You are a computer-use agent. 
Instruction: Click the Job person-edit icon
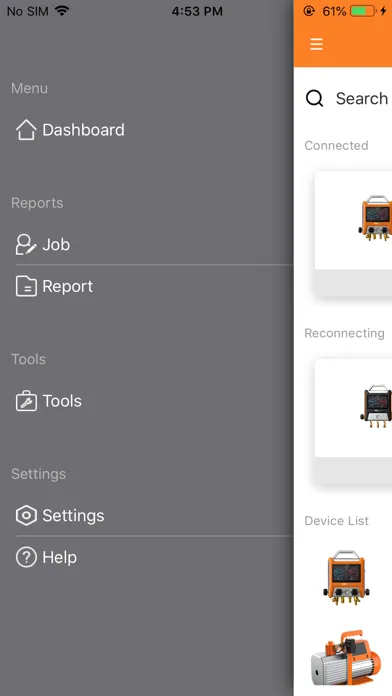[x=26, y=245]
